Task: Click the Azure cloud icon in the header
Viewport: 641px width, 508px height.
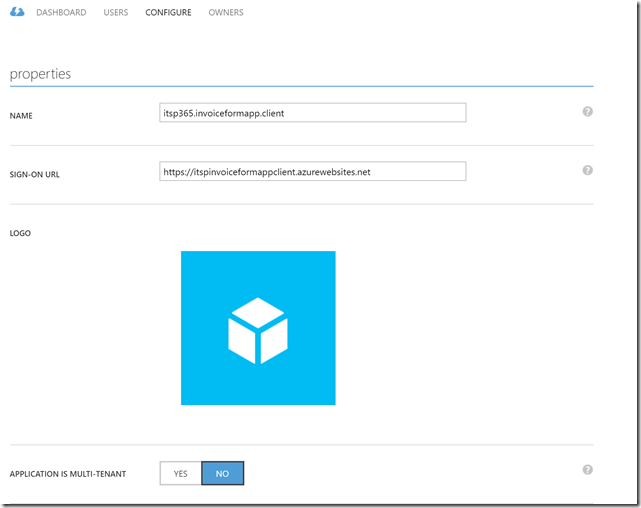Action: [18, 13]
